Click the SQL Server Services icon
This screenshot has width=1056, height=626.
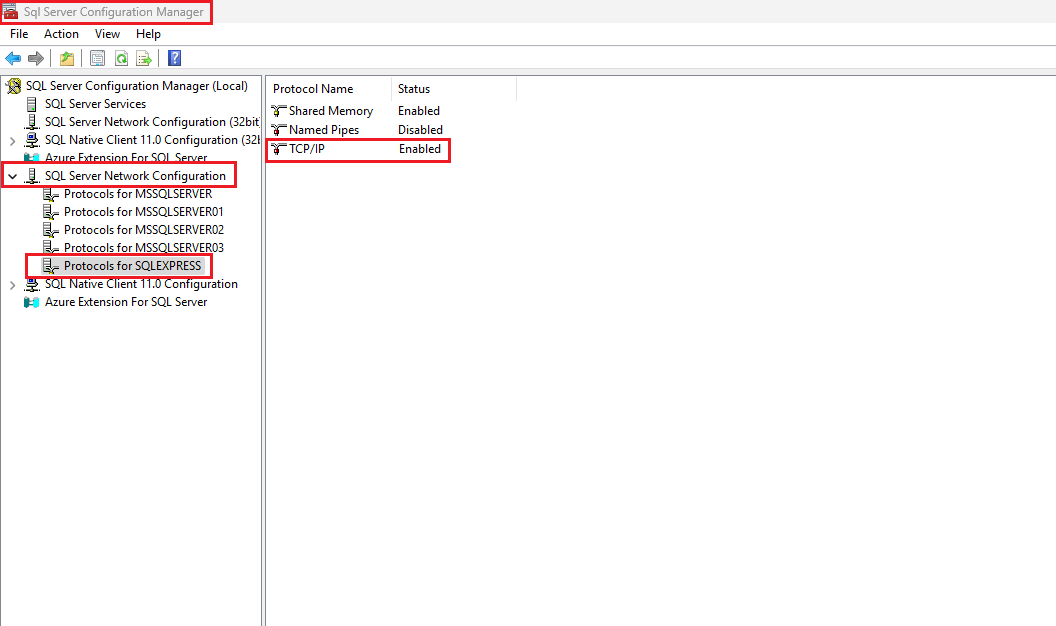(32, 104)
